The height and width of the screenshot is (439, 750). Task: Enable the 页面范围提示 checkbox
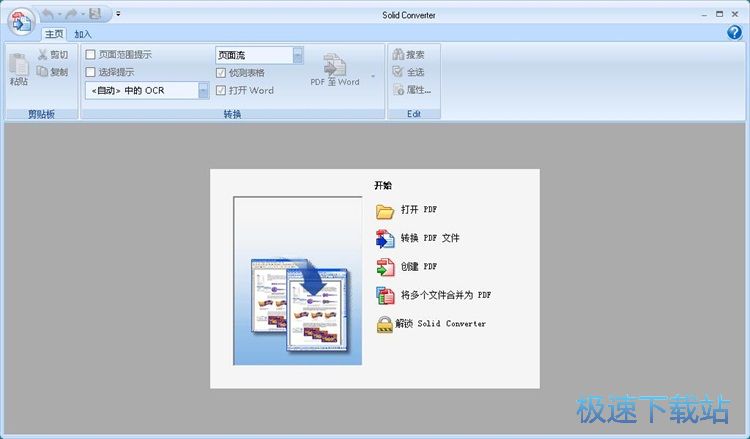tap(90, 55)
